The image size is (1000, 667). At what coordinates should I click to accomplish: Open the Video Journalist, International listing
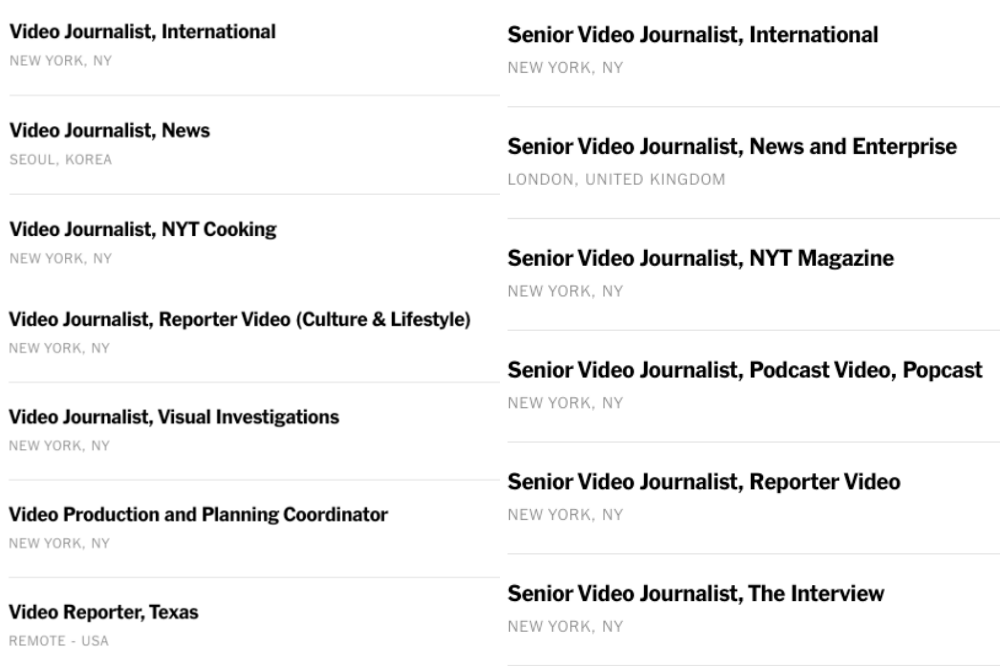tap(142, 32)
